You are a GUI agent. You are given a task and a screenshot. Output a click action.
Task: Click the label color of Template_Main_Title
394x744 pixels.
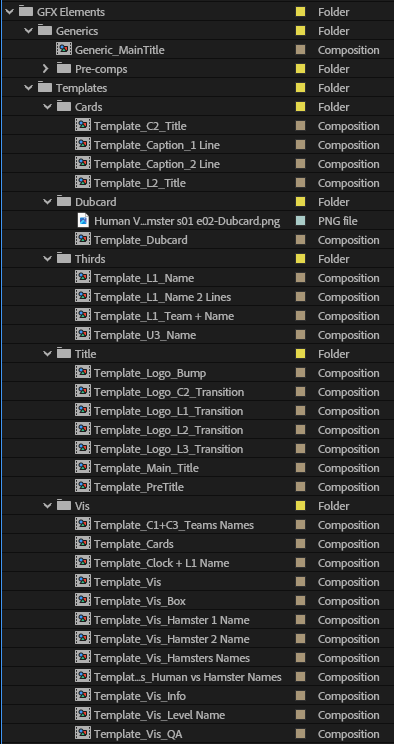[300, 468]
